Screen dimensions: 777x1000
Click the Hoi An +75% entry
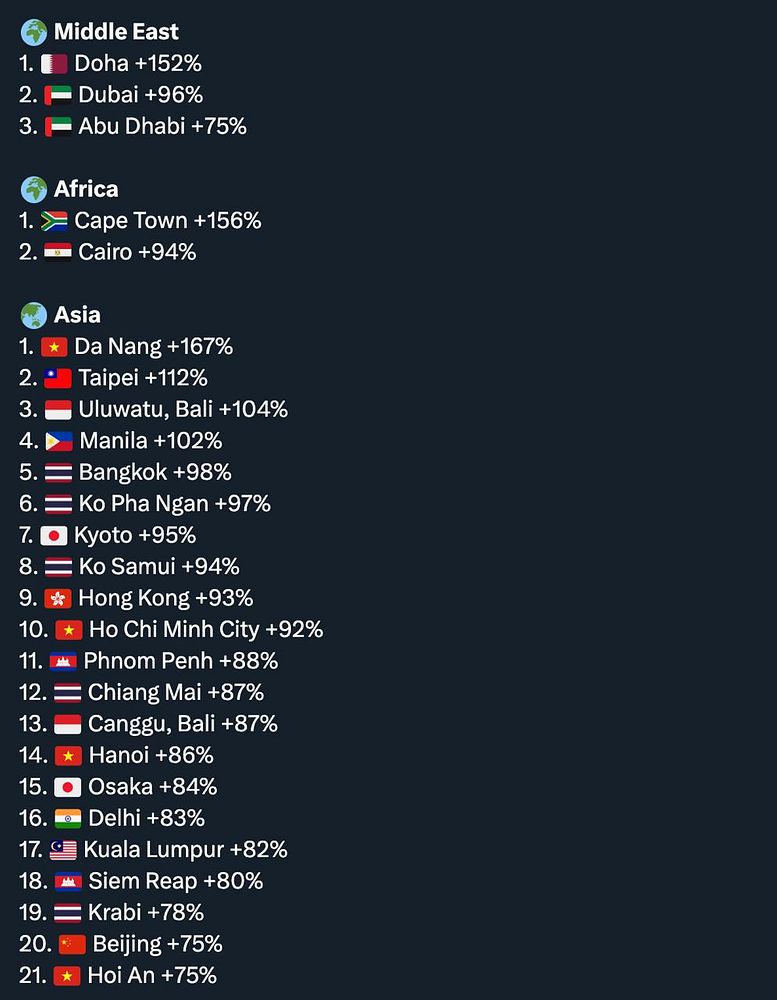[152, 975]
